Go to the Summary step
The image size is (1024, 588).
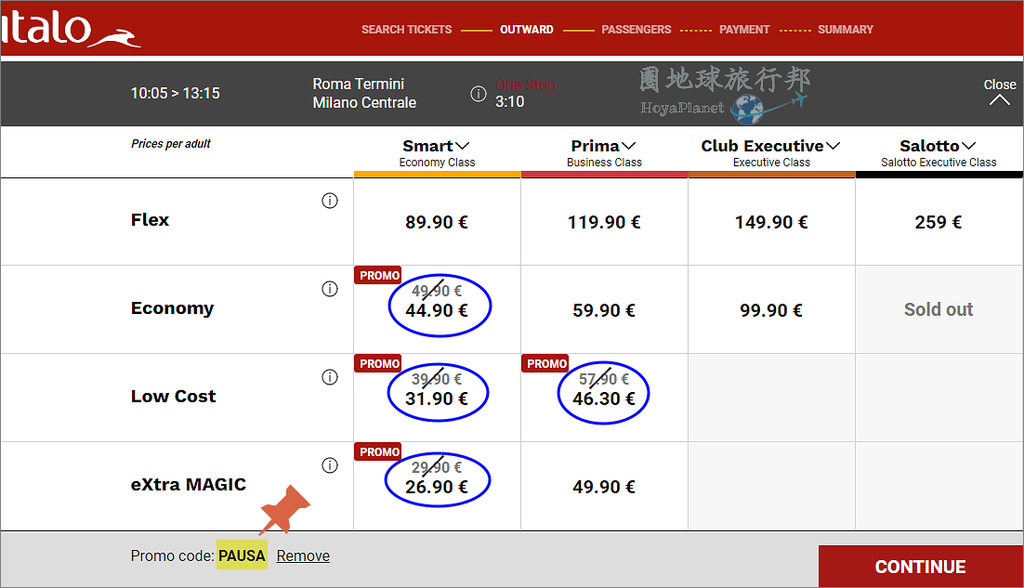845,29
